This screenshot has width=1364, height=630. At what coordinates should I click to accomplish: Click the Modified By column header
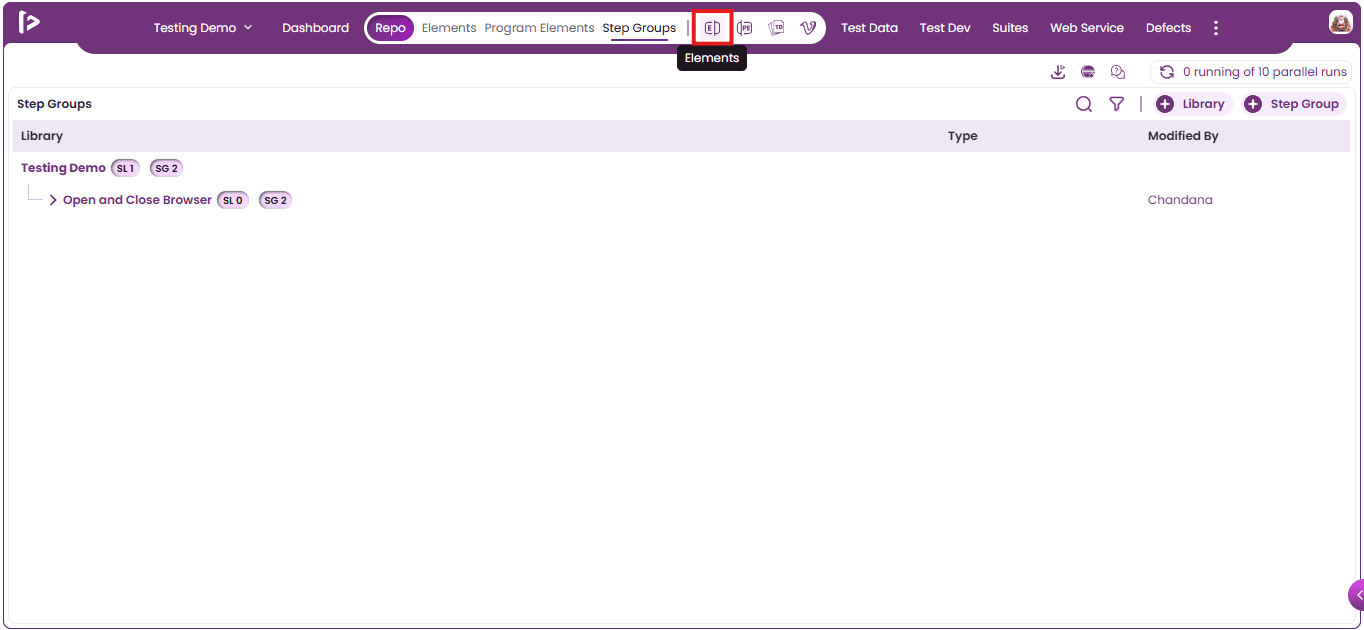pyautogui.click(x=1183, y=136)
